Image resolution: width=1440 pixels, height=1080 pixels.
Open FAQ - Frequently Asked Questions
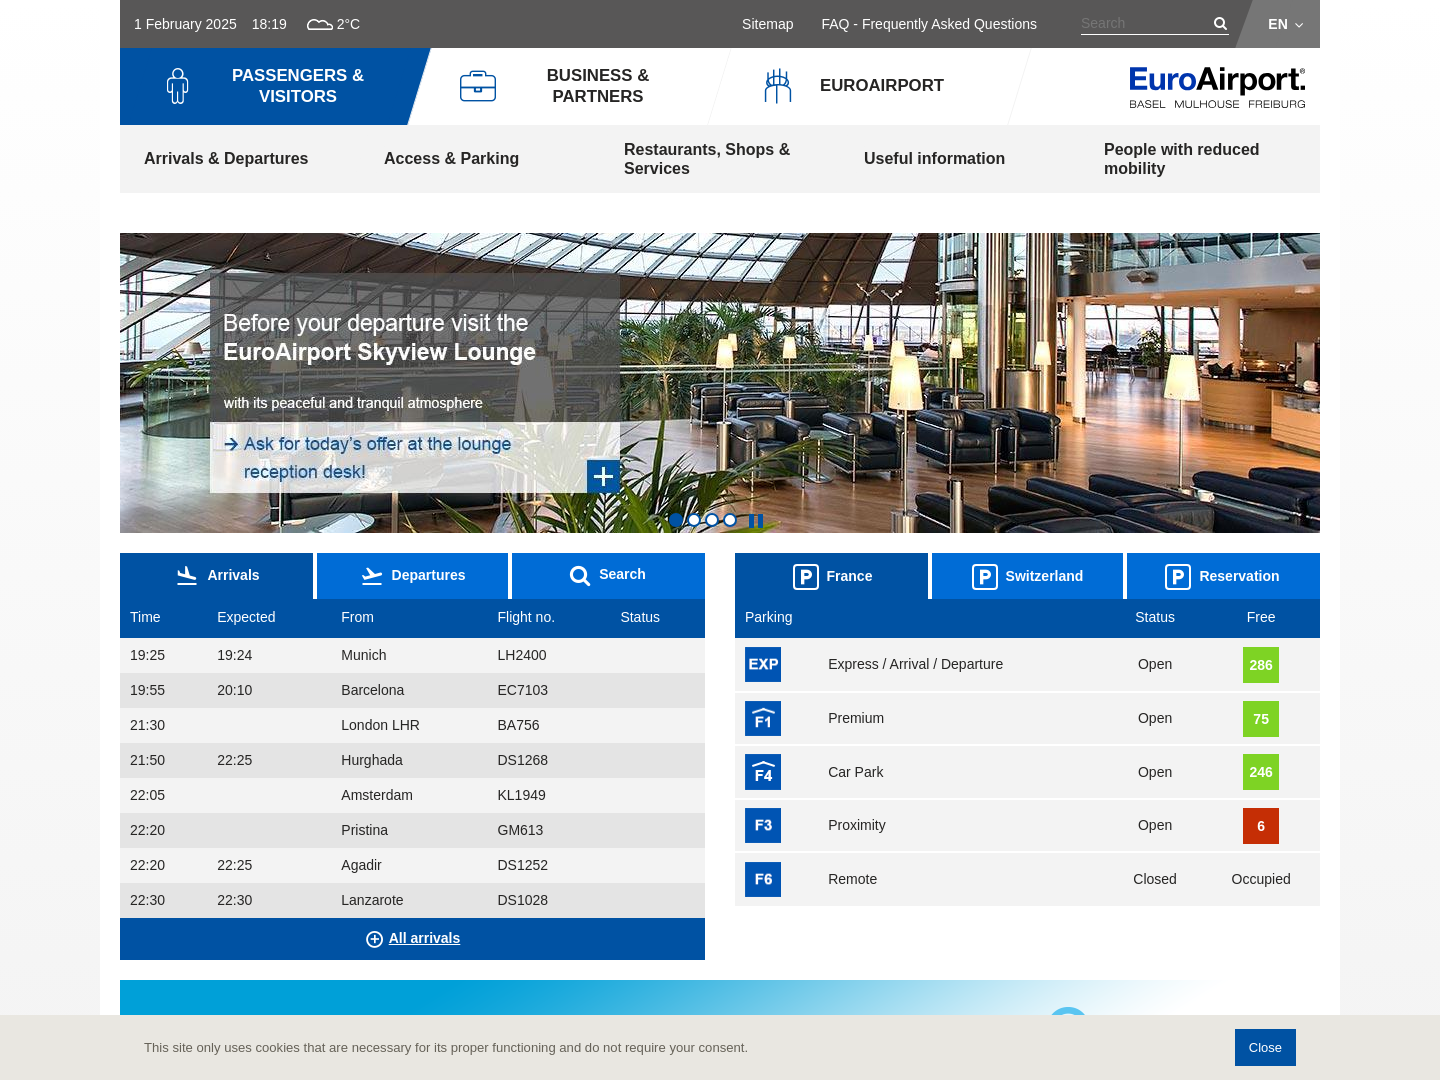point(929,24)
